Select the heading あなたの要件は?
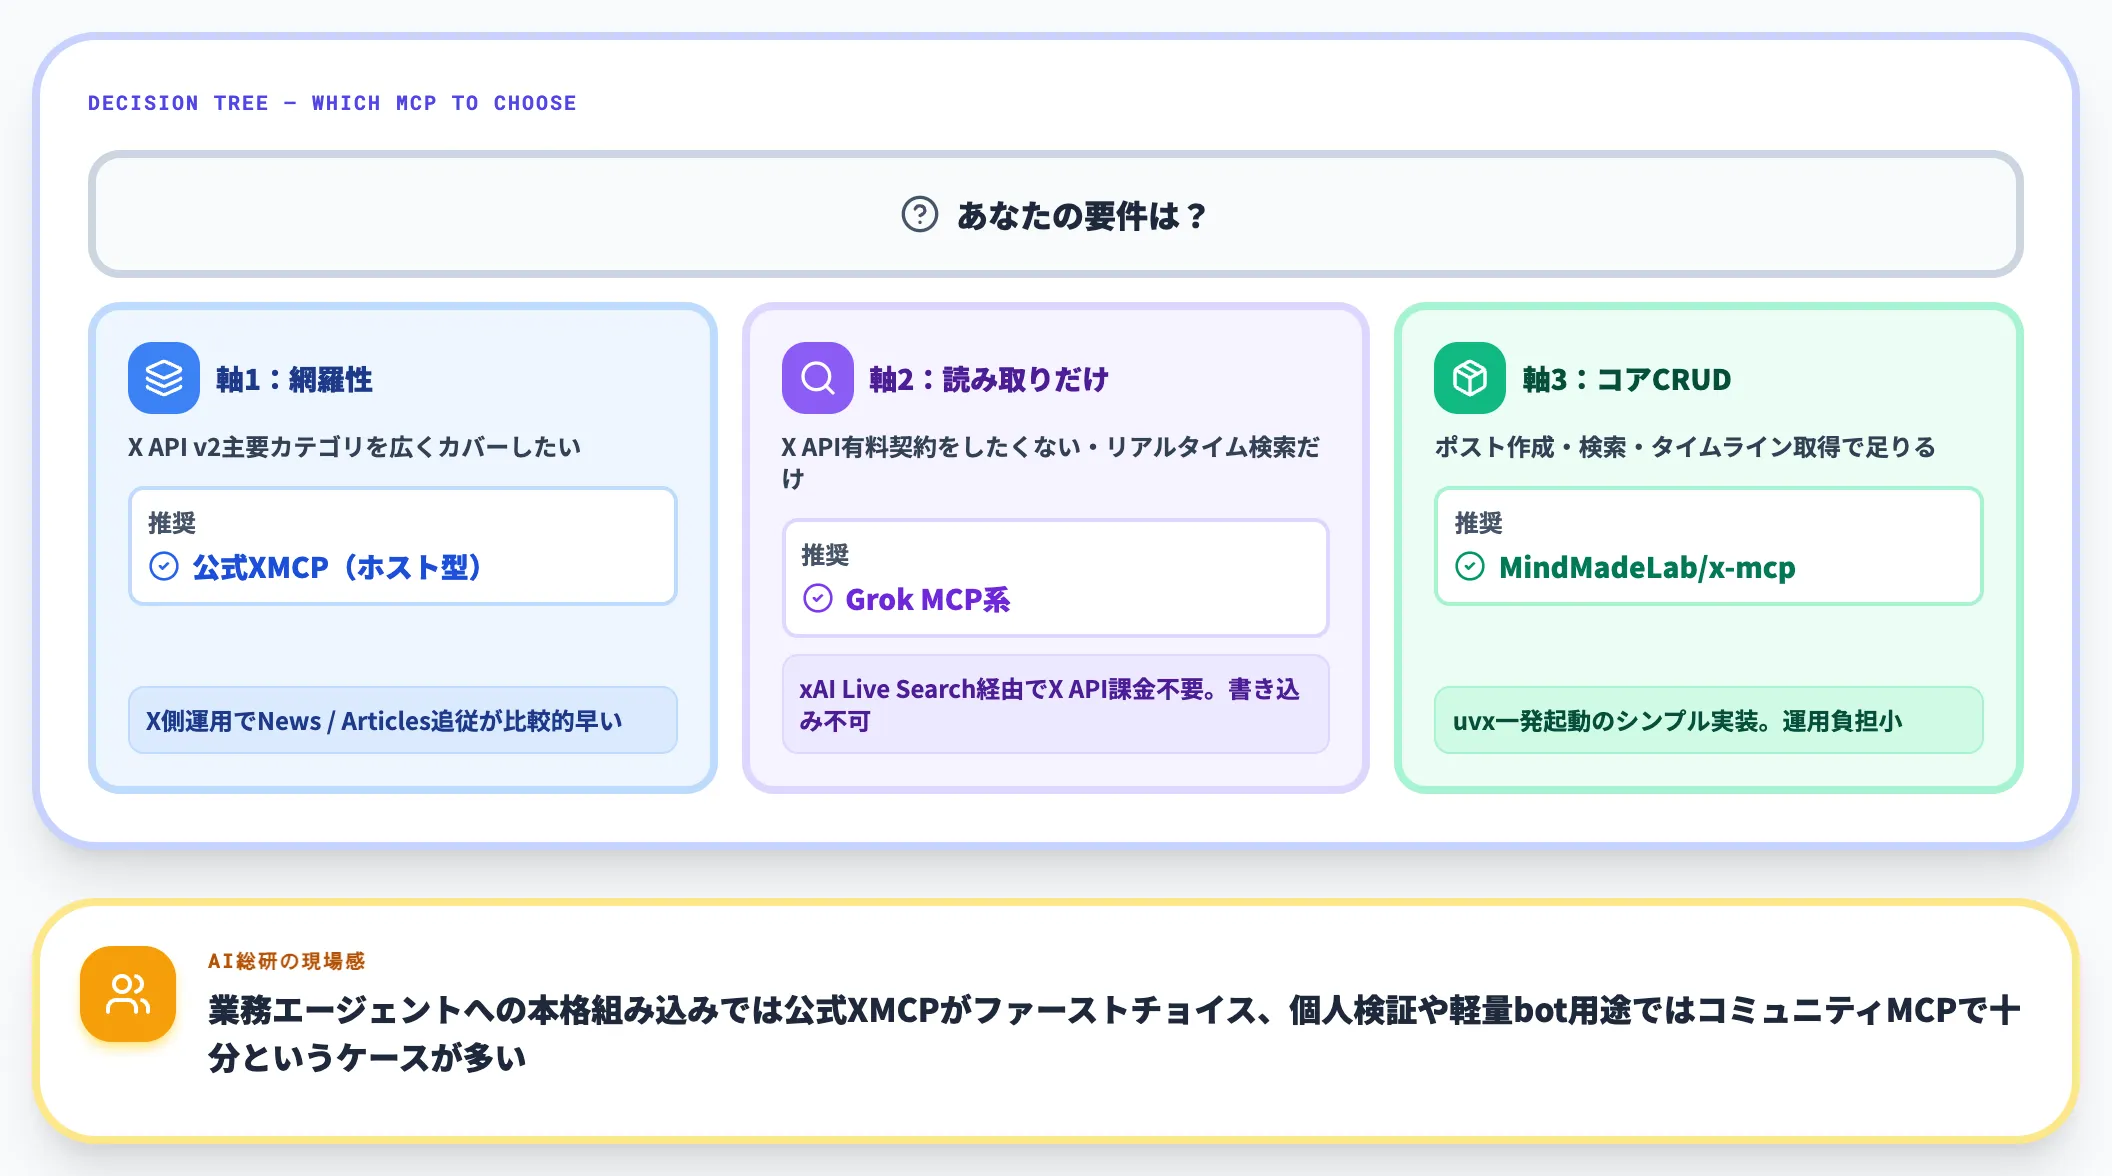The width and height of the screenshot is (2112, 1176). [1082, 215]
